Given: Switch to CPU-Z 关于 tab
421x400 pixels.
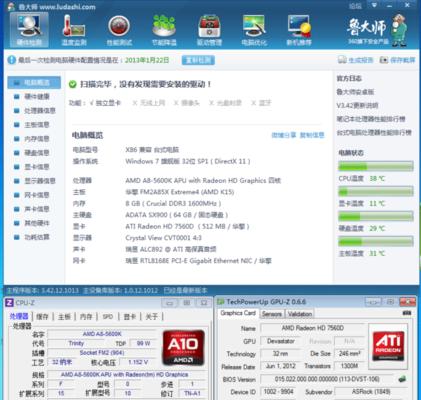Looking at the screenshot, I should 152,316.
